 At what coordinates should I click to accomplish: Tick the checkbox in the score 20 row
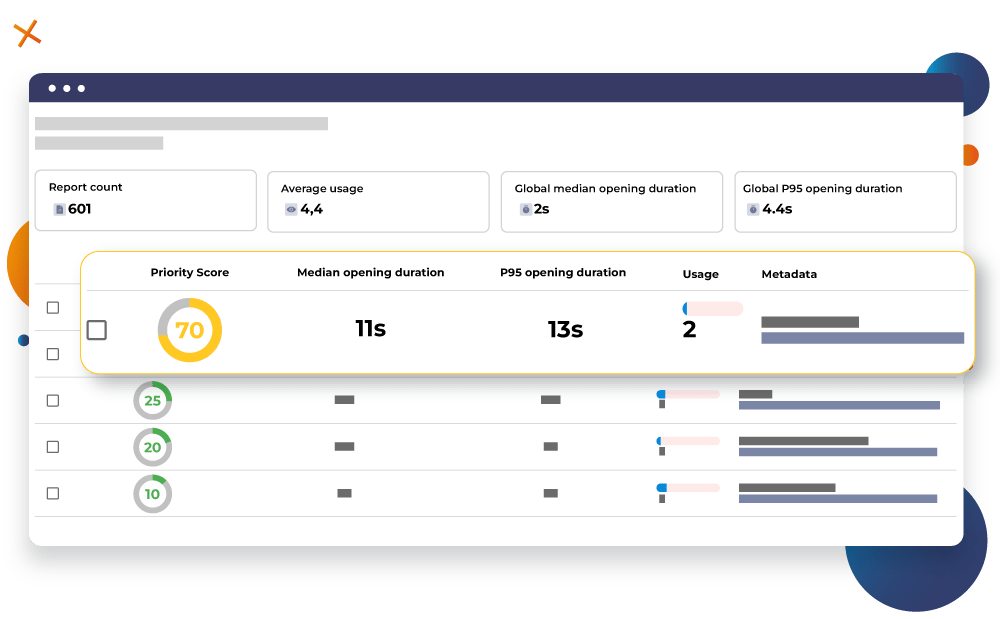point(53,447)
